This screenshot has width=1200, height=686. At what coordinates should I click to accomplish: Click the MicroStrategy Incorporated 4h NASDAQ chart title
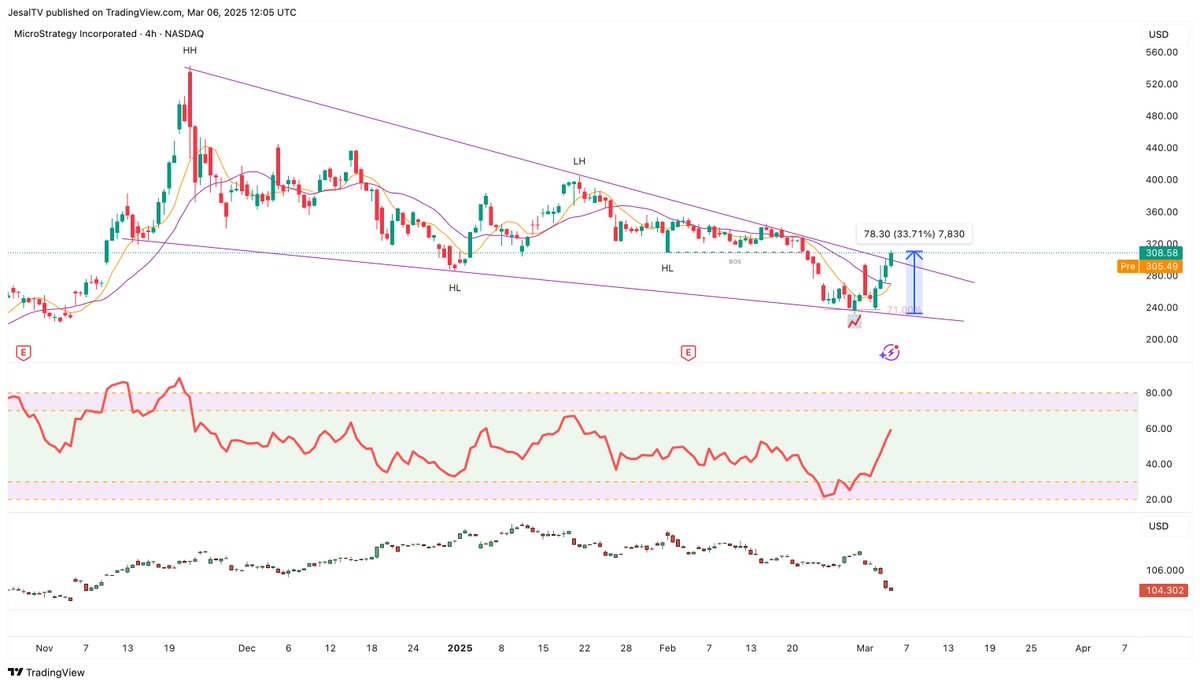pos(109,34)
